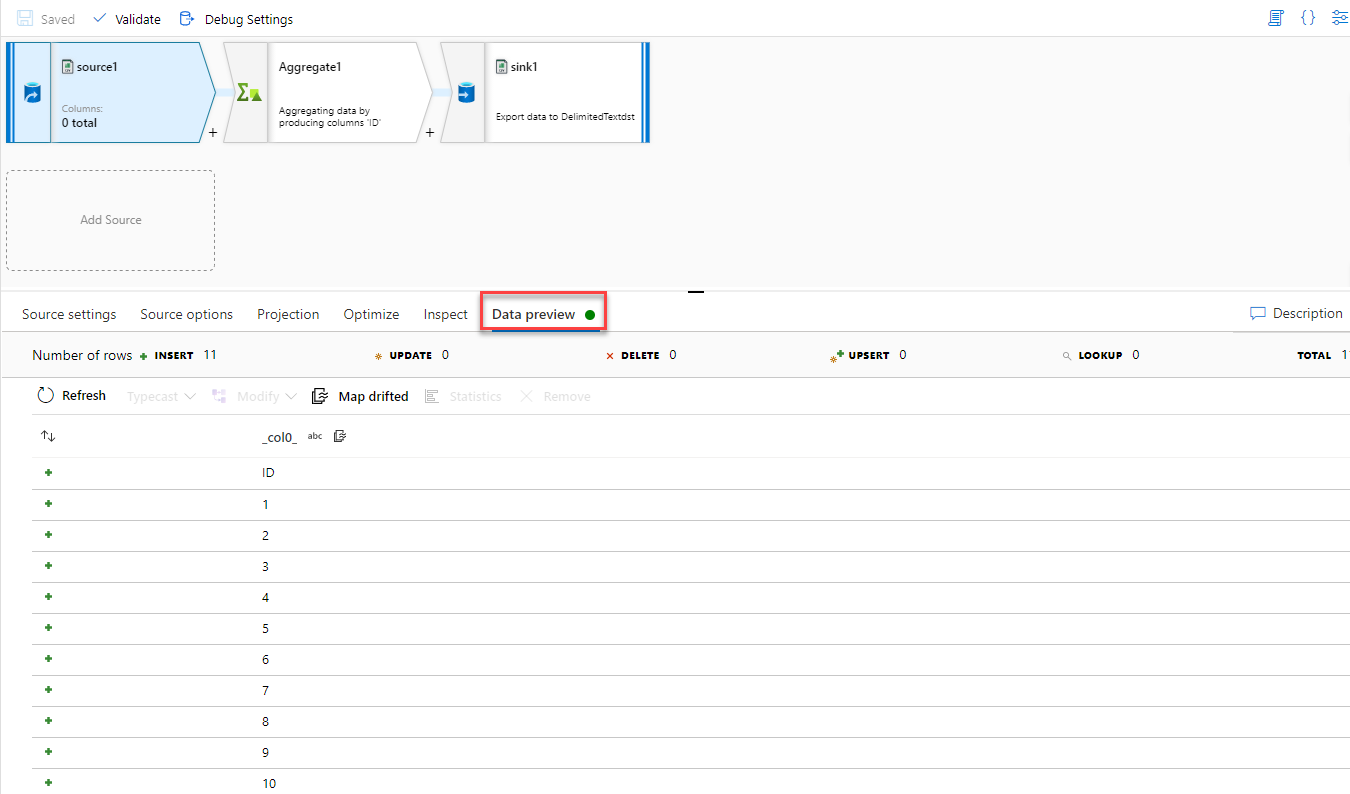Select the cell with value 7
The width and height of the screenshot is (1350, 794).
click(x=265, y=690)
